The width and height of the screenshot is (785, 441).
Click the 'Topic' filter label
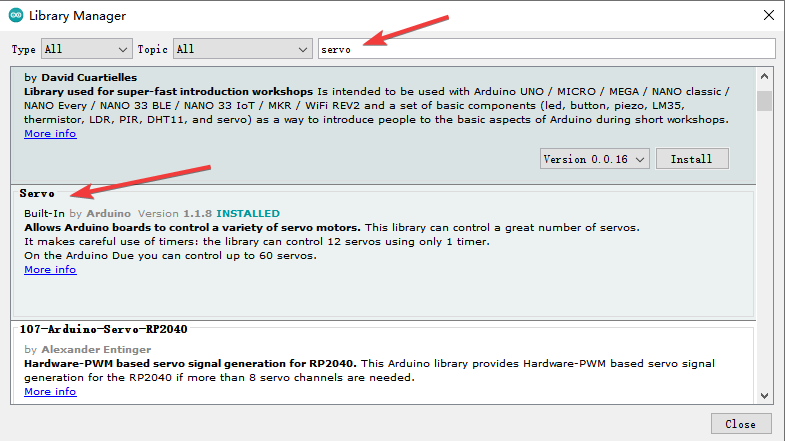[x=153, y=50]
